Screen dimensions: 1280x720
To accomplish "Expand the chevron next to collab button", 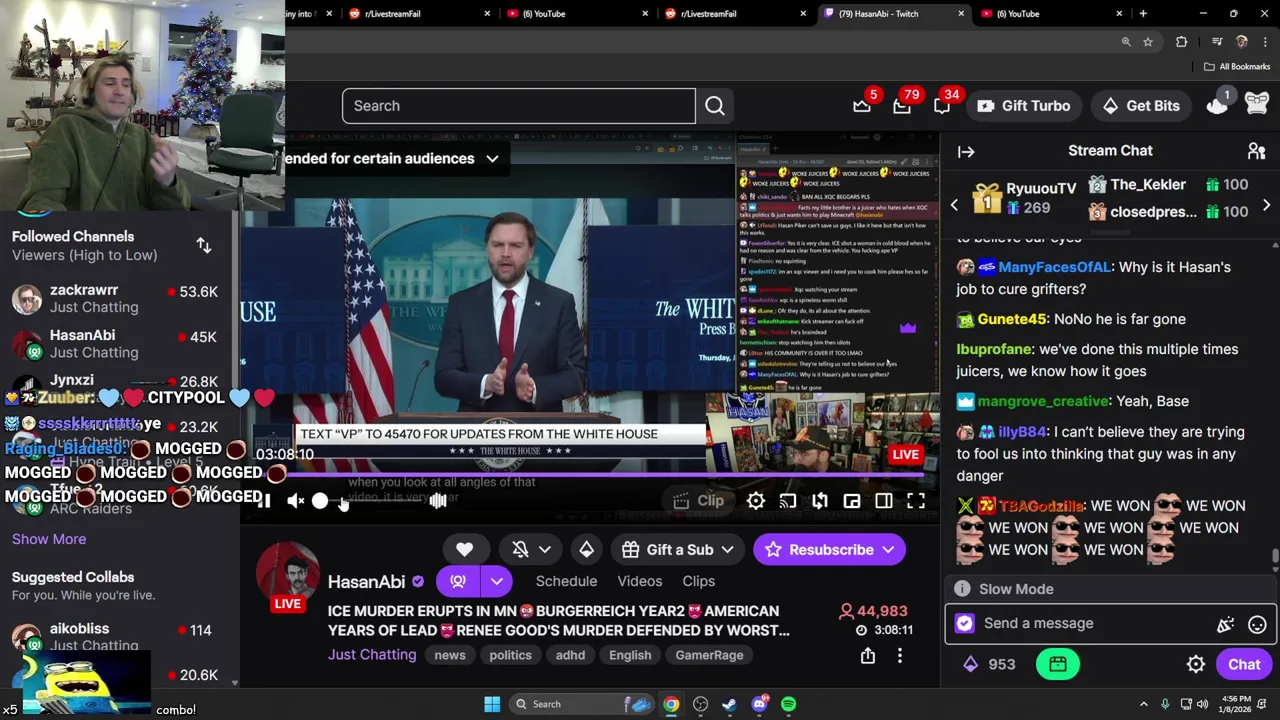I will (x=497, y=581).
